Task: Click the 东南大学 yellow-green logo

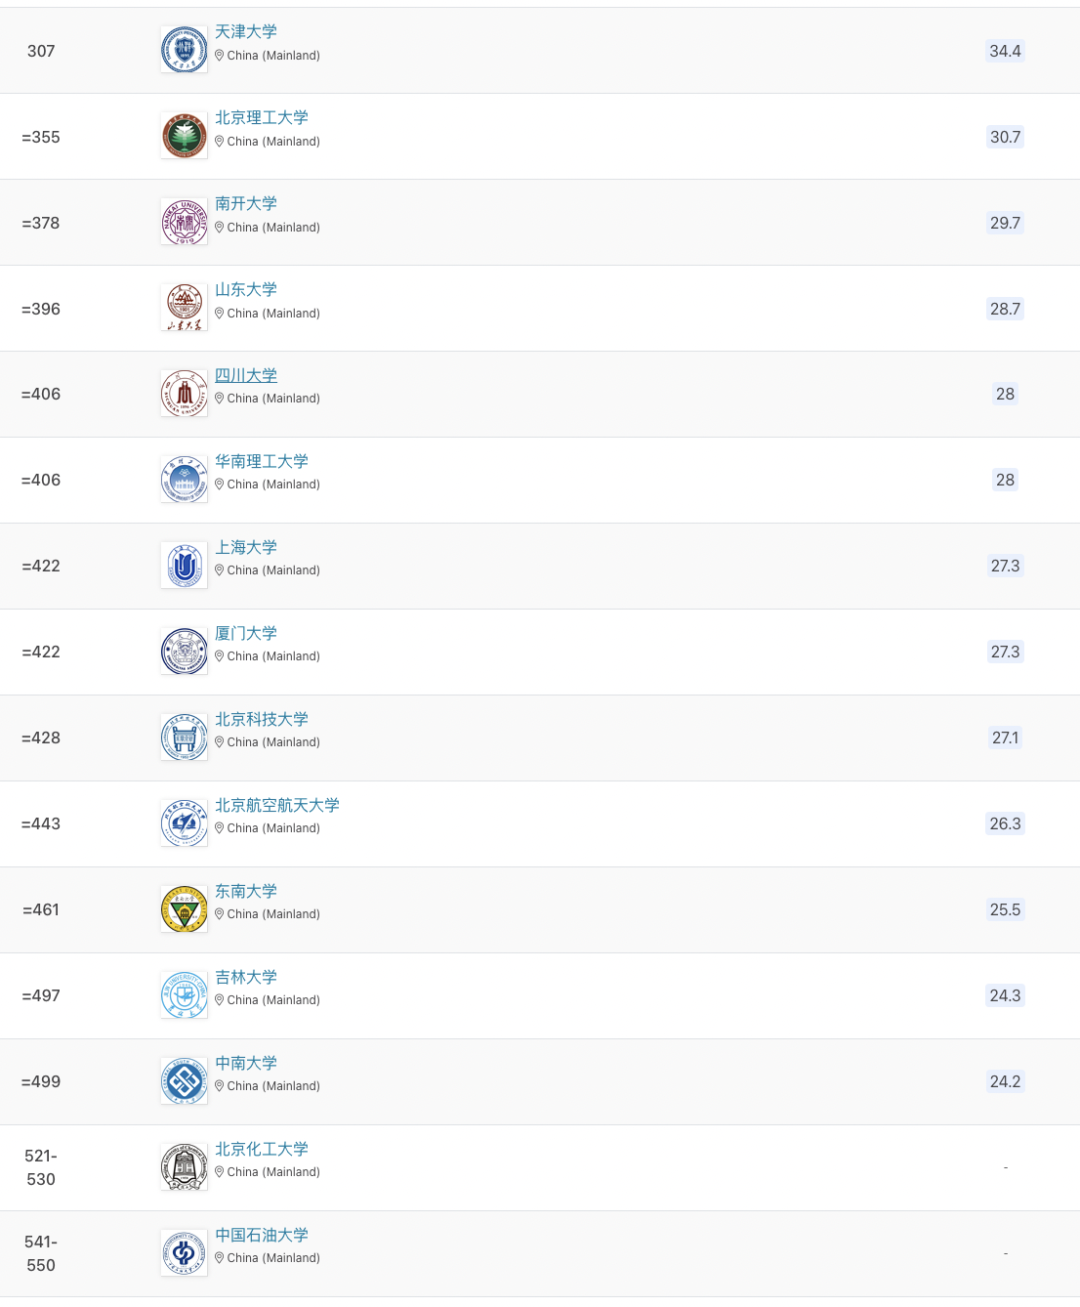Action: pos(184,910)
